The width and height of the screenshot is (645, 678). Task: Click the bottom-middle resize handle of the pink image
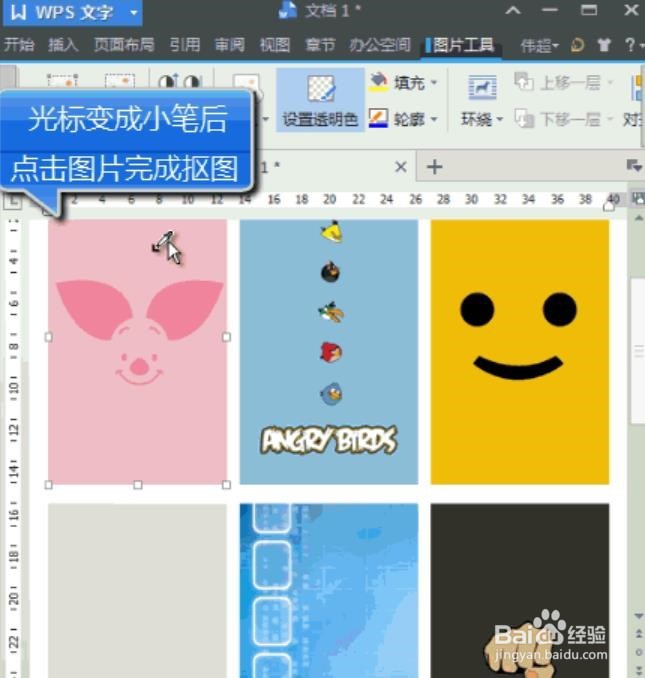[x=137, y=485]
